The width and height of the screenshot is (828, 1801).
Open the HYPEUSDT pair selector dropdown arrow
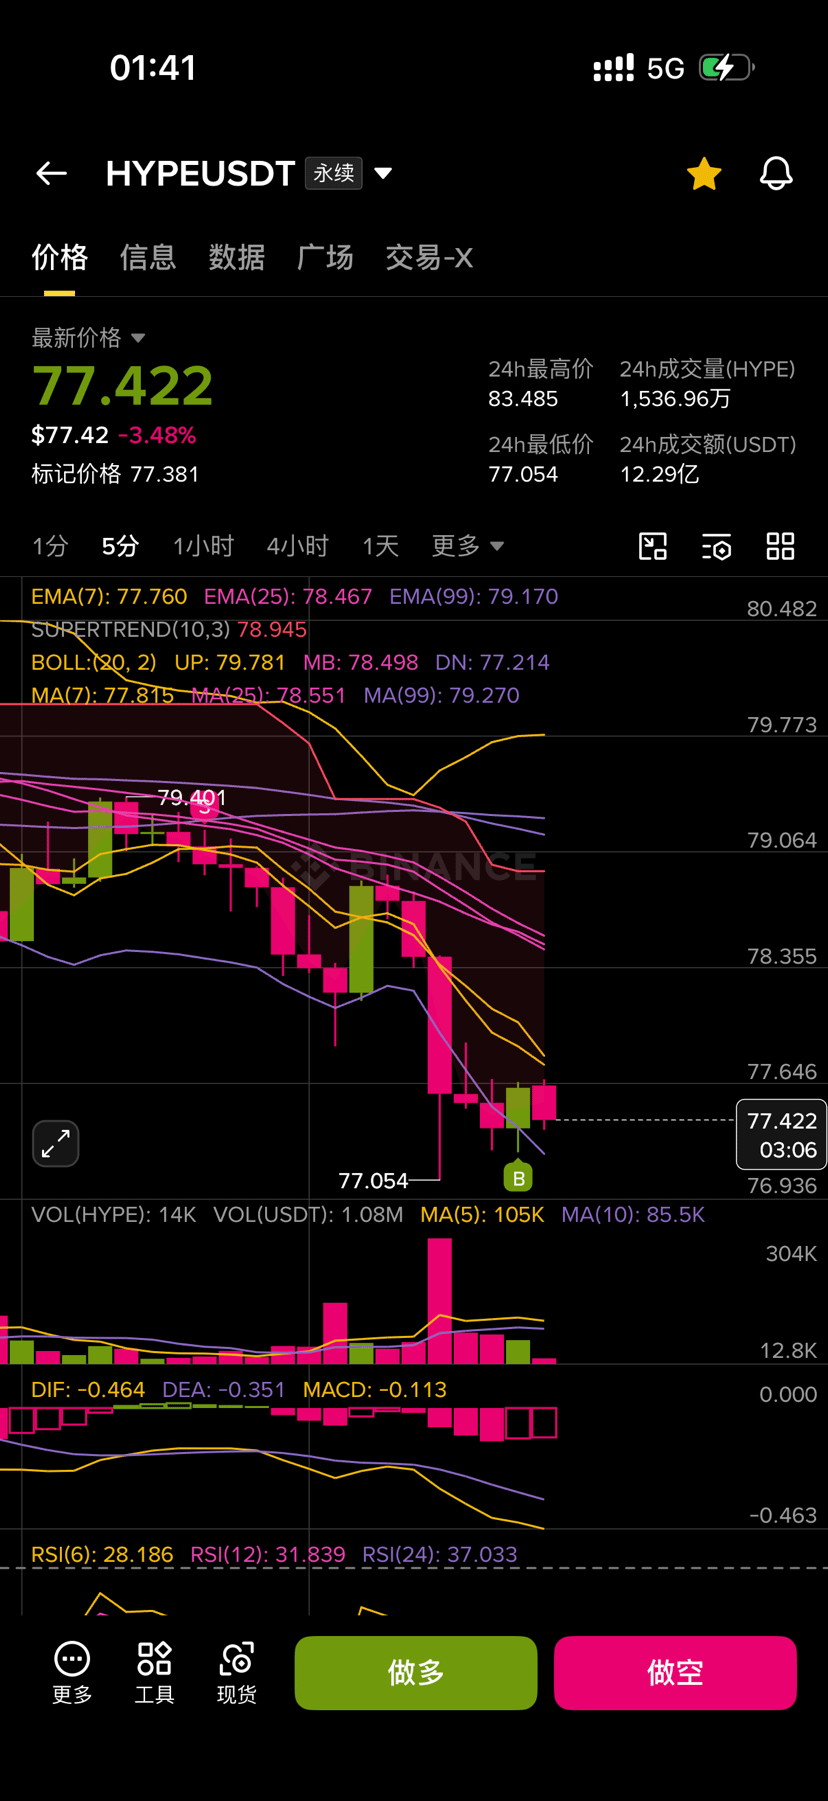[x=382, y=173]
